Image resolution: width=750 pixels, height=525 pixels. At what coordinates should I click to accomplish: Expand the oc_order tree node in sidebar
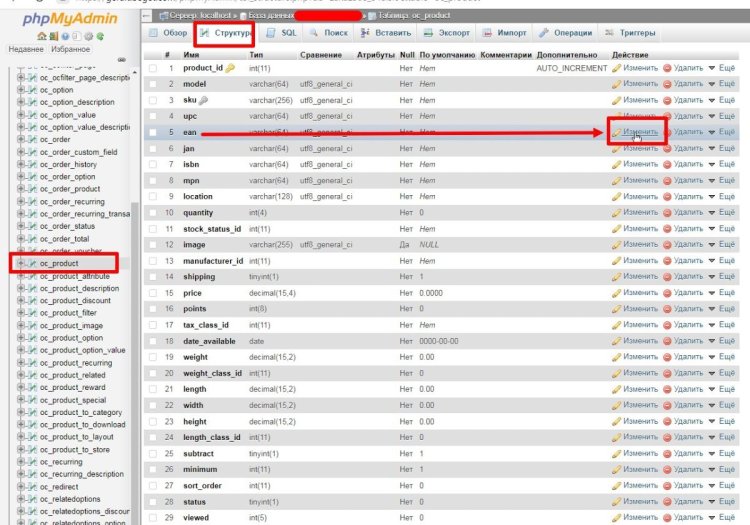tap(21, 140)
